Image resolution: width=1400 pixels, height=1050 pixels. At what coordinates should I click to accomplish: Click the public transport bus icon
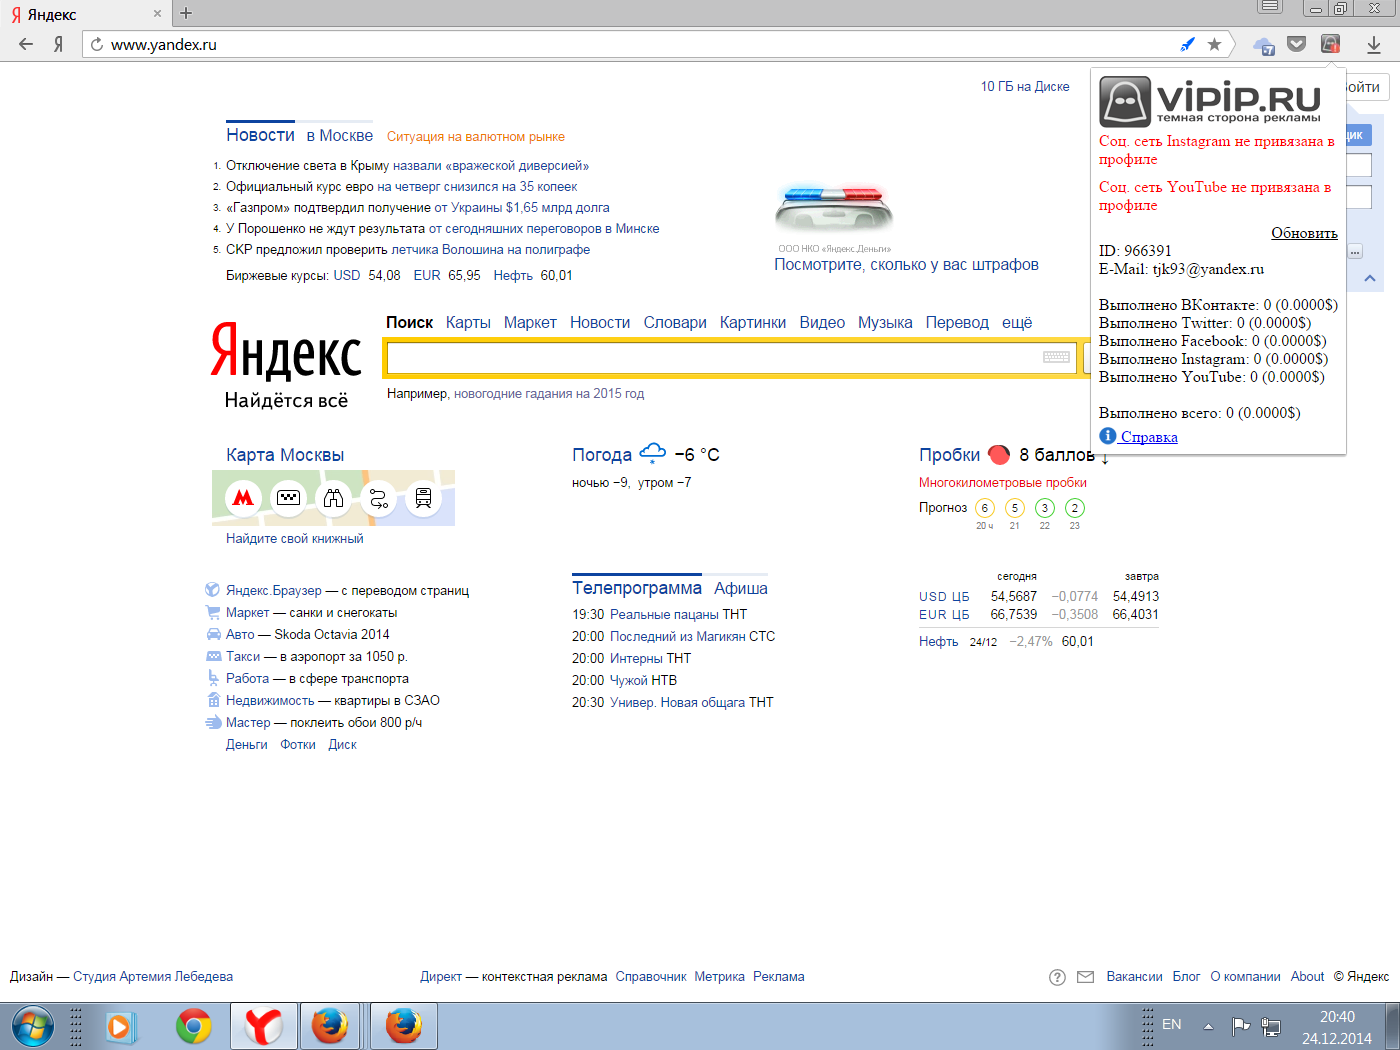pyautogui.click(x=423, y=497)
